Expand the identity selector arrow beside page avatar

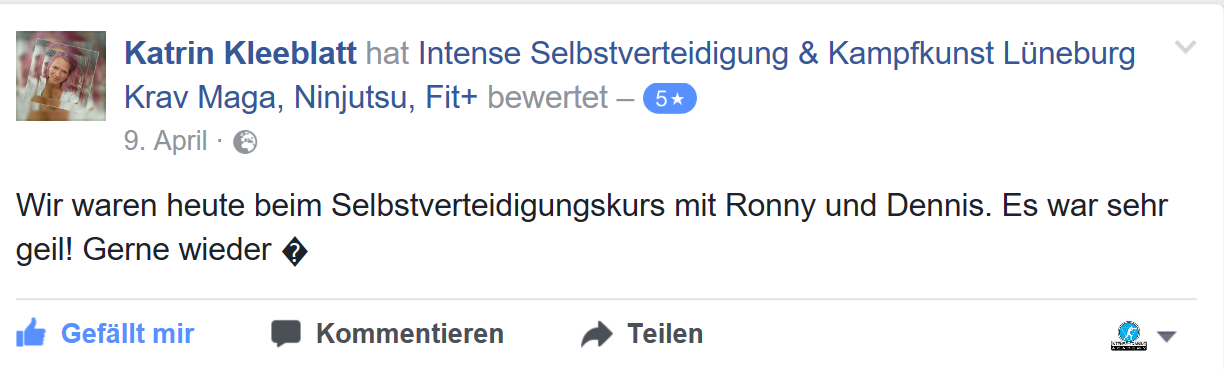pyautogui.click(x=1166, y=336)
